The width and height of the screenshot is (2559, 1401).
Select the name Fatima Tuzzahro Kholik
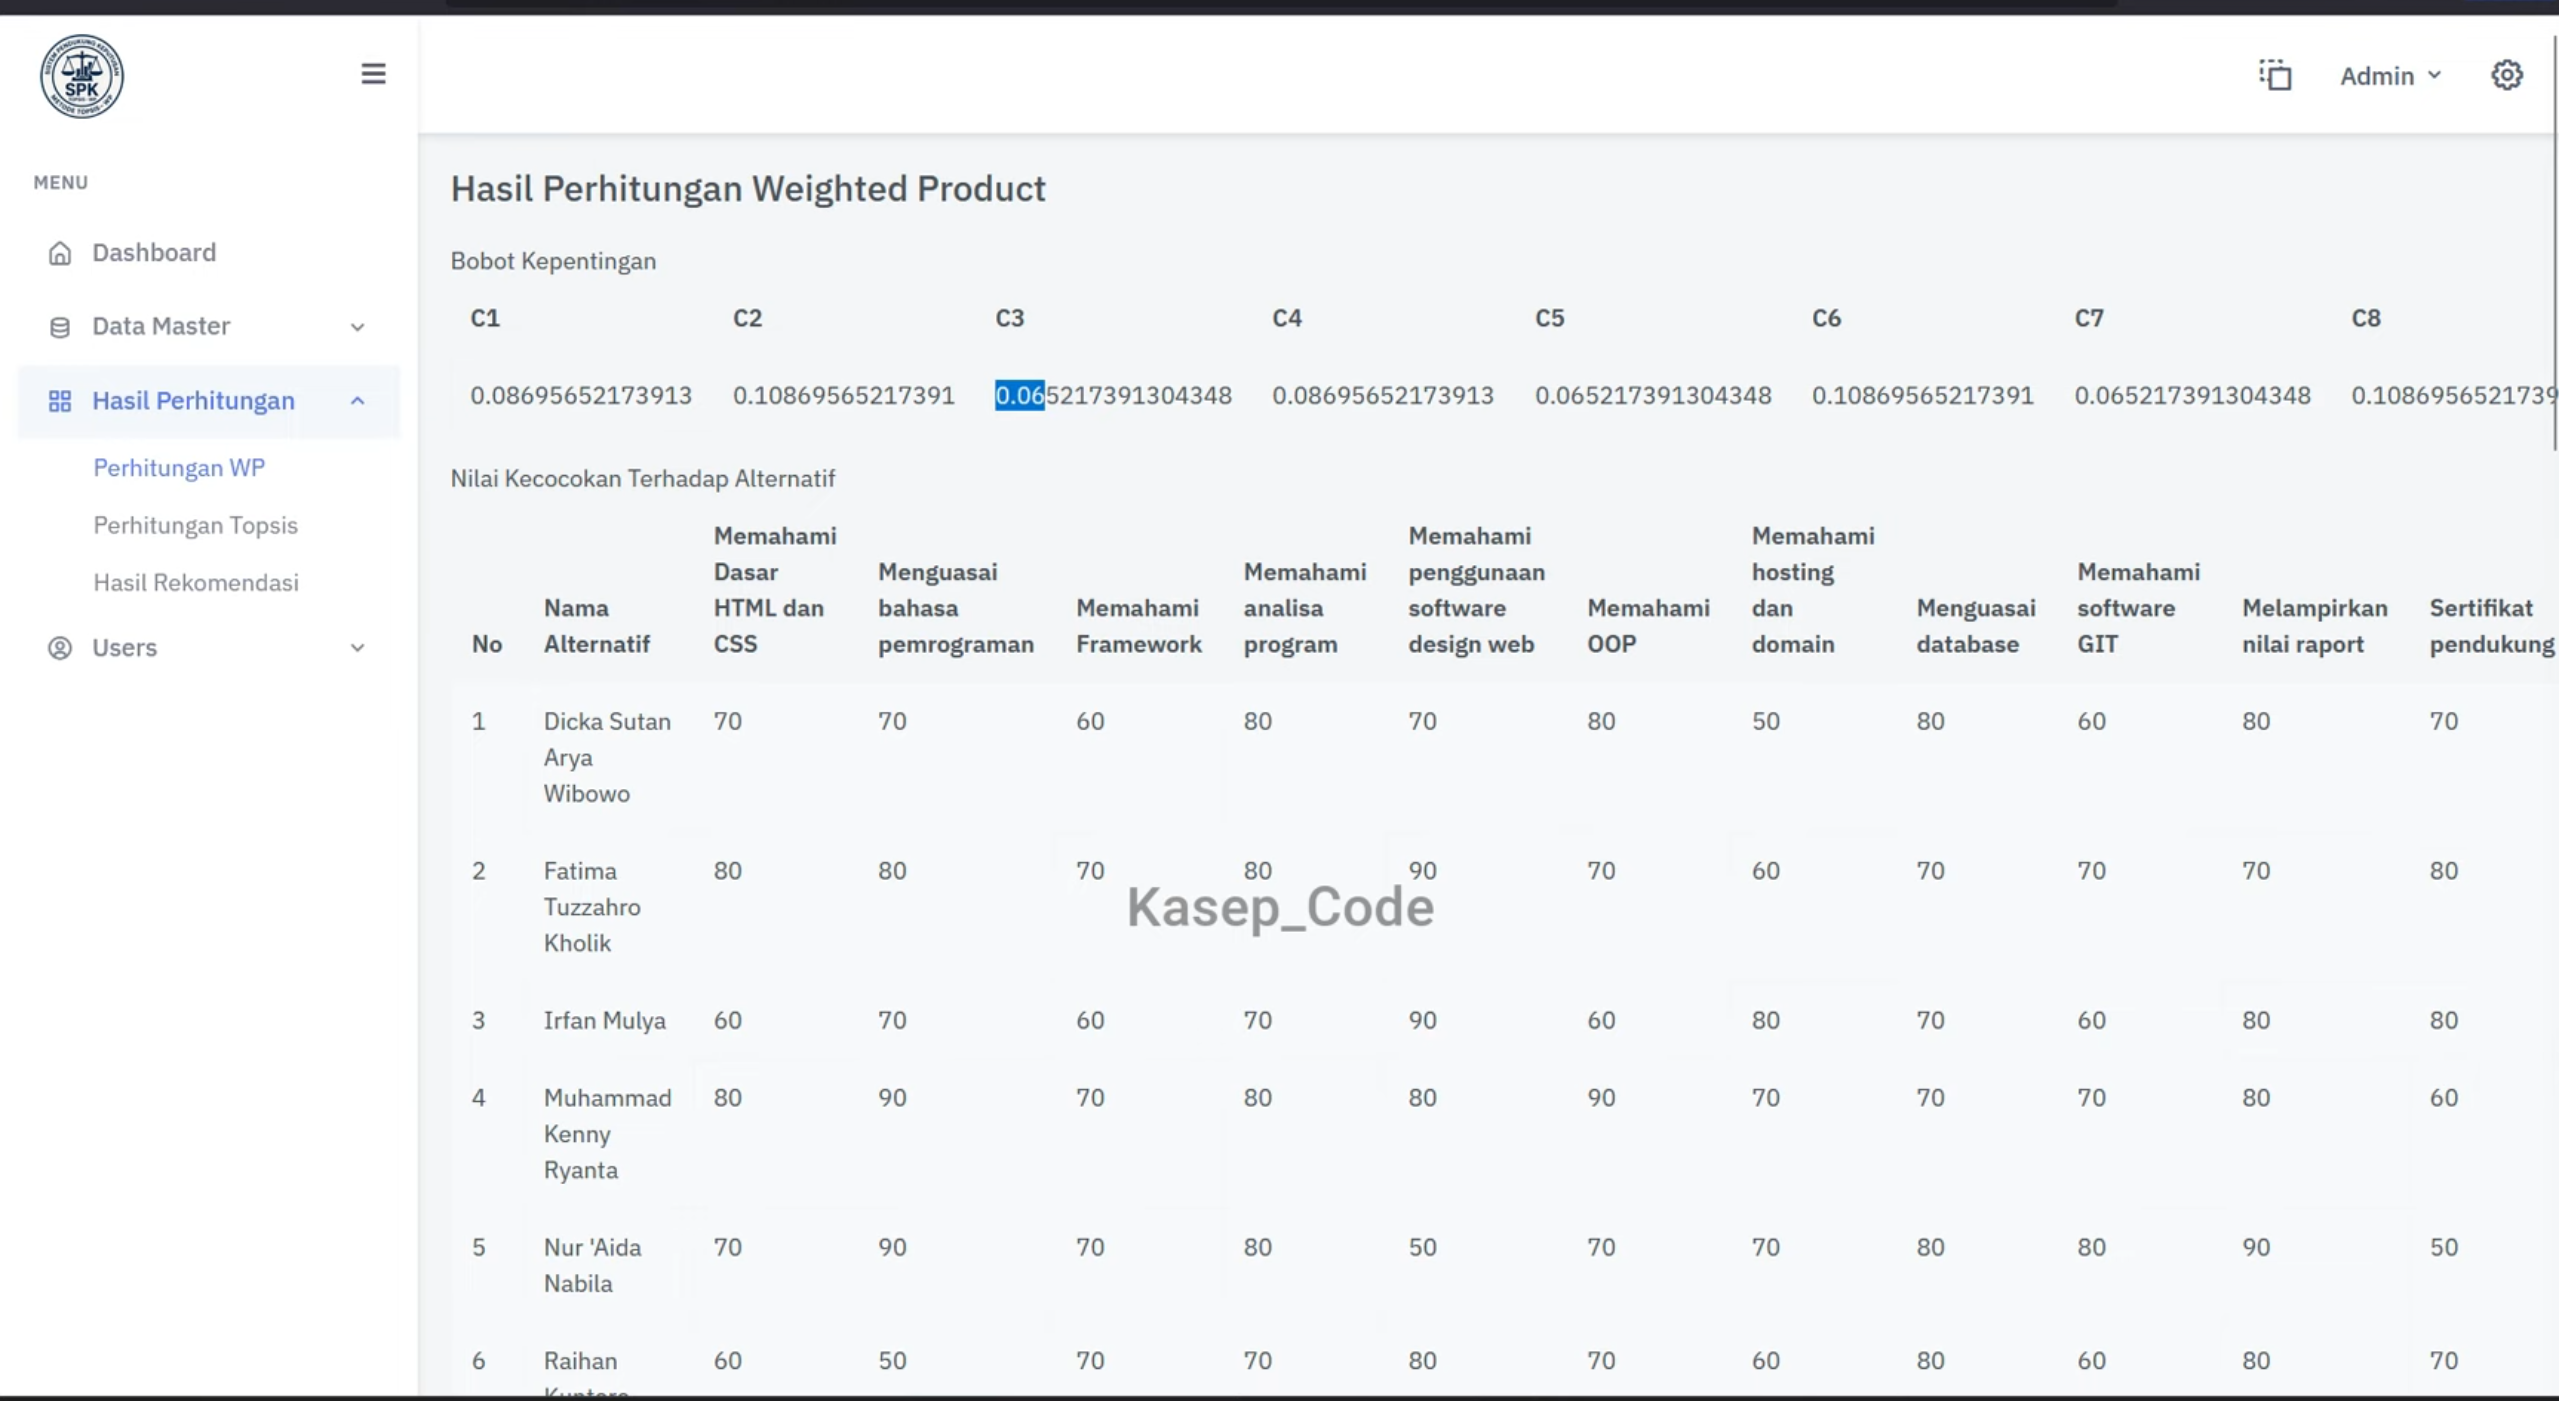pyautogui.click(x=592, y=907)
